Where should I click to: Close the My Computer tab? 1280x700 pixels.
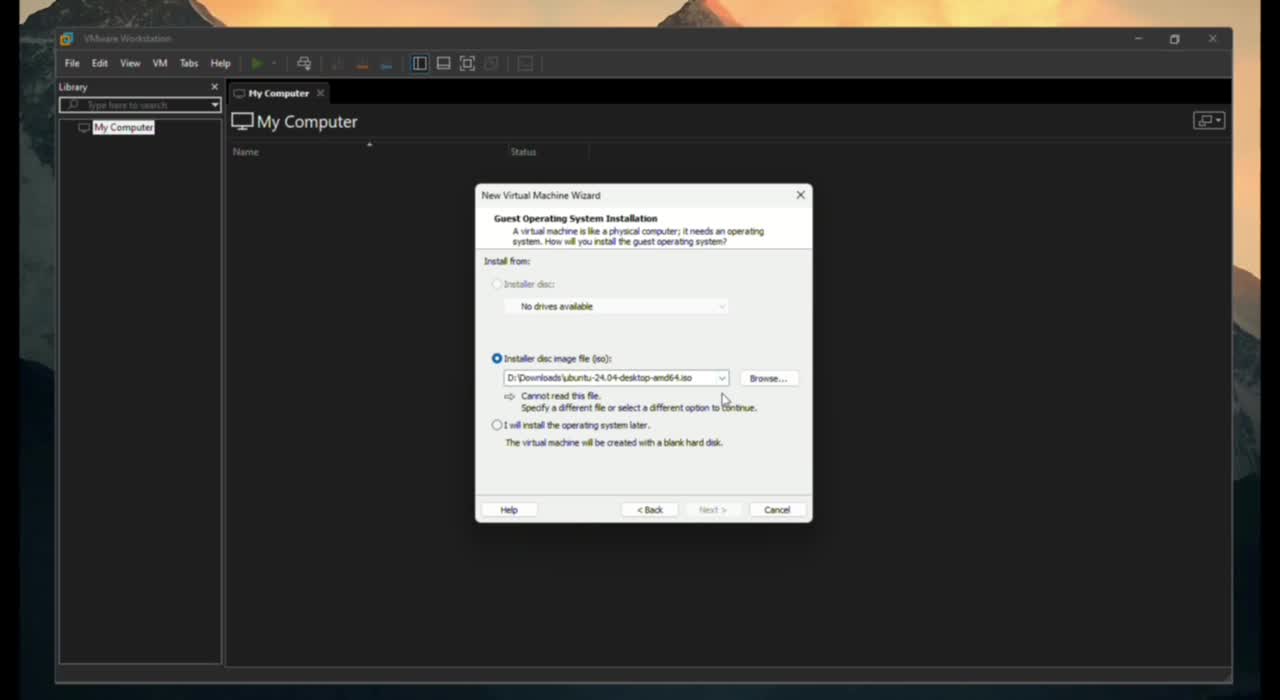[x=320, y=93]
